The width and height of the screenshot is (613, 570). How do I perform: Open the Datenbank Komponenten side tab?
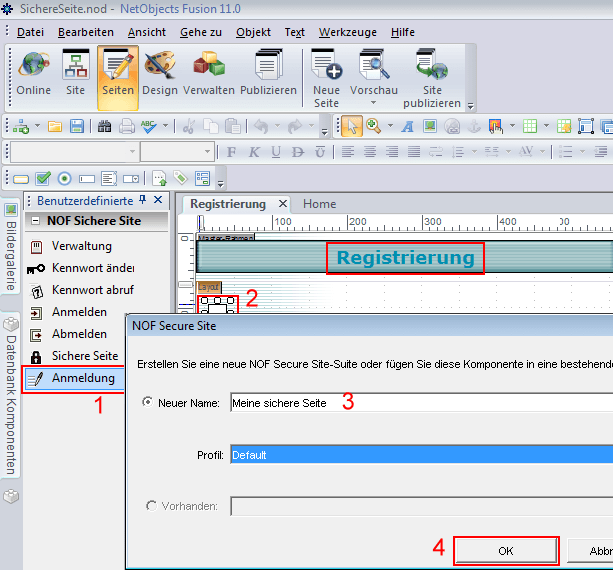coord(11,396)
